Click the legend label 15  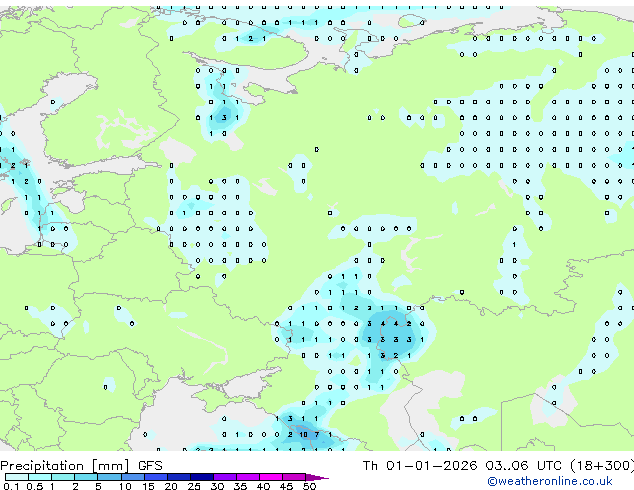148,486
